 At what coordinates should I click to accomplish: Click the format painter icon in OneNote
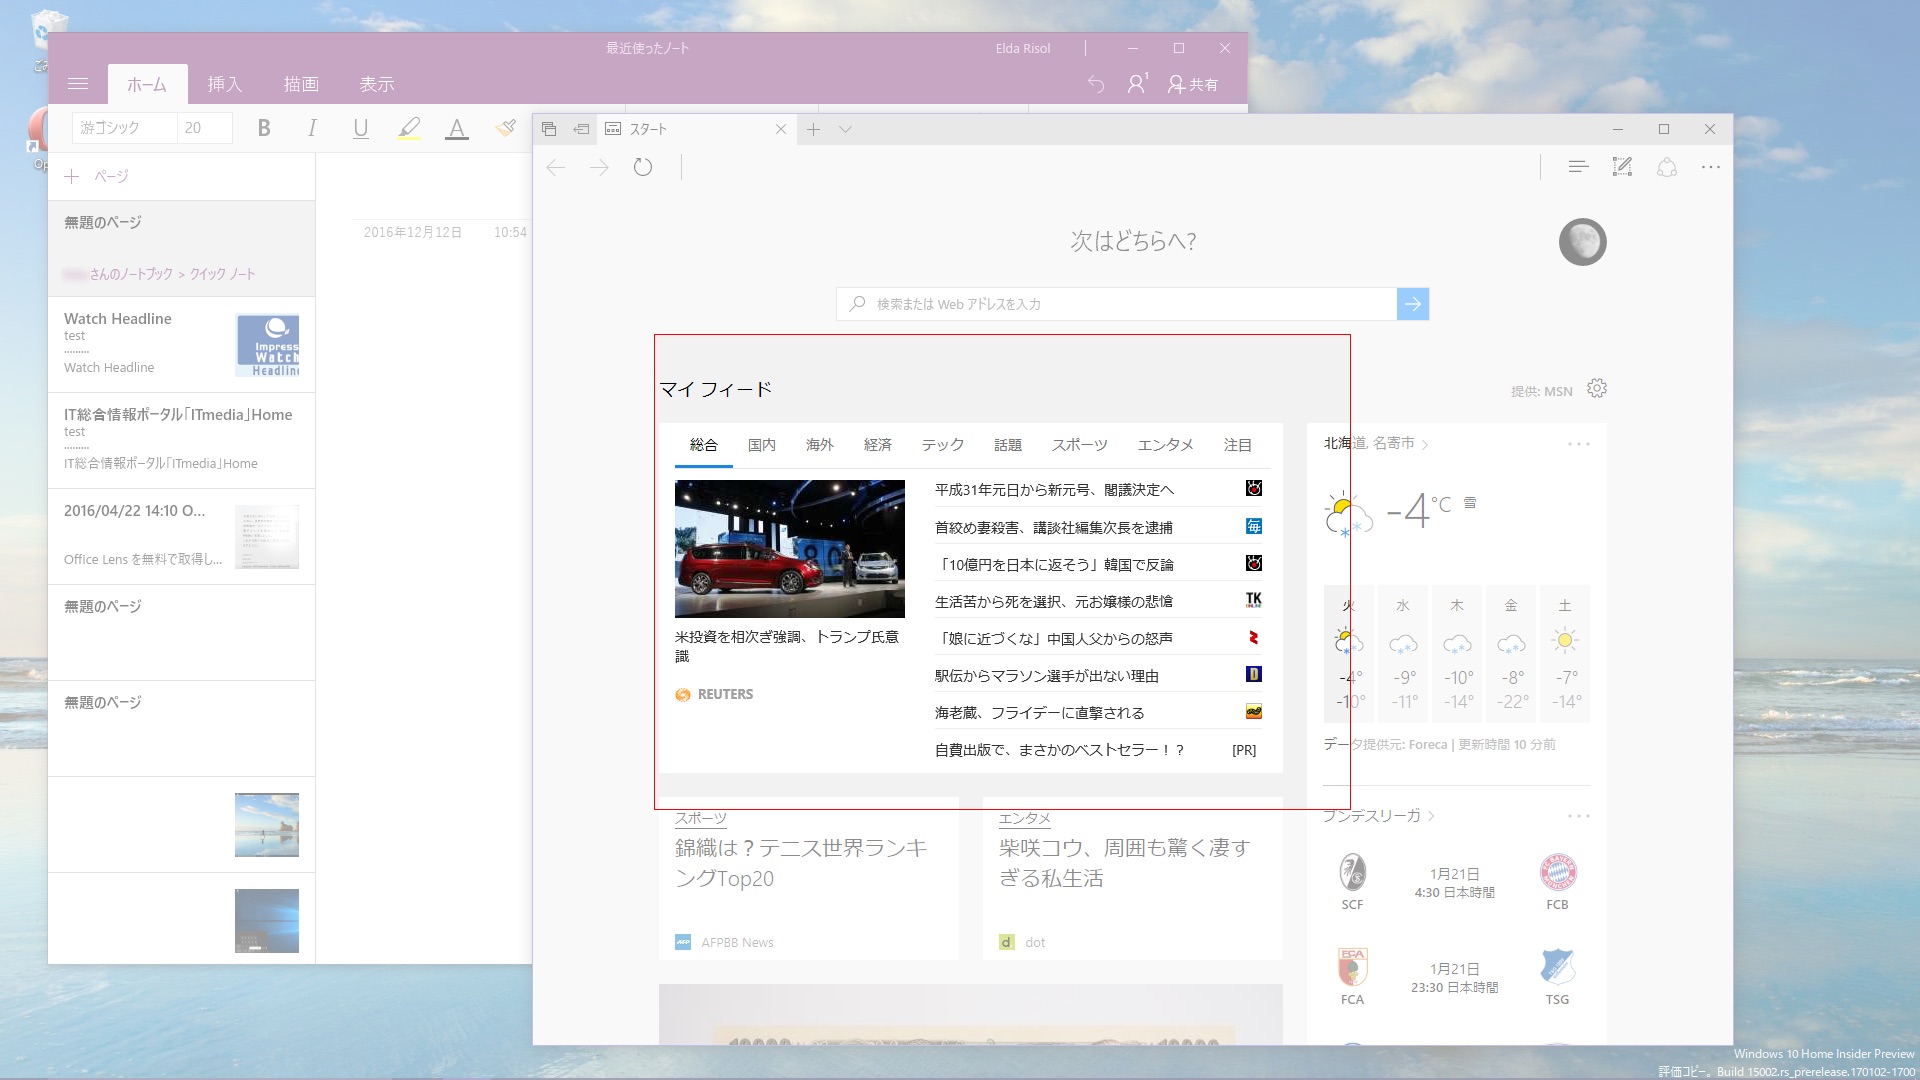click(x=506, y=128)
